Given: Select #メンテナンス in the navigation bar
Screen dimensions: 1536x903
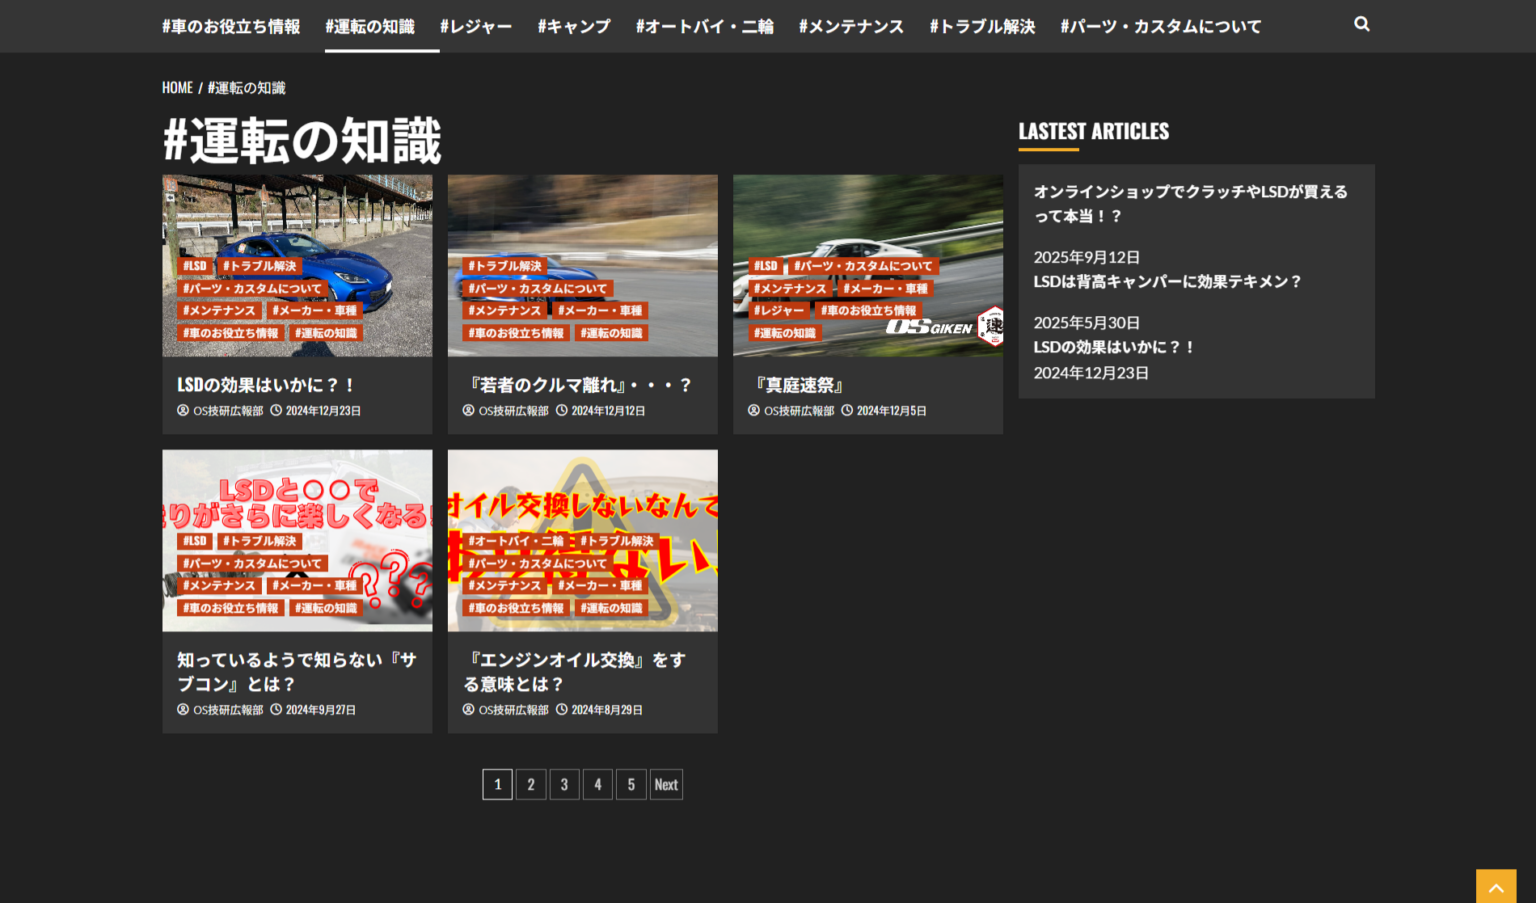Looking at the screenshot, I should coord(851,26).
